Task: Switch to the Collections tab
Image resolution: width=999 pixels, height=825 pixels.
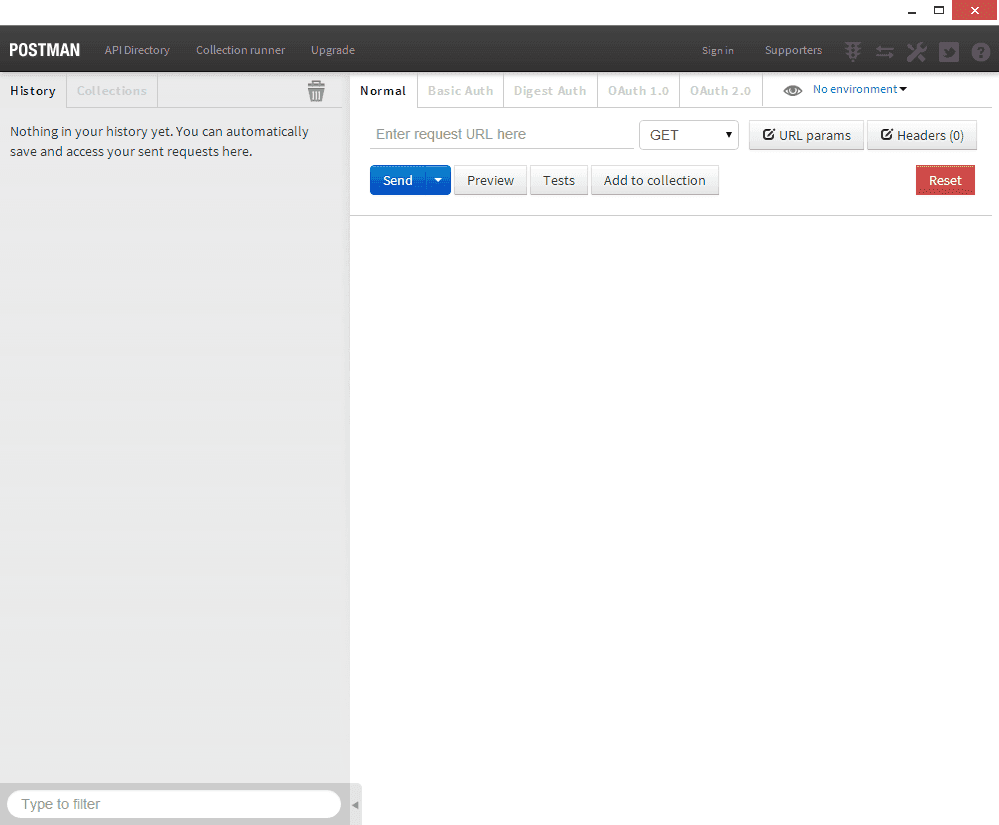Action: pos(111,90)
